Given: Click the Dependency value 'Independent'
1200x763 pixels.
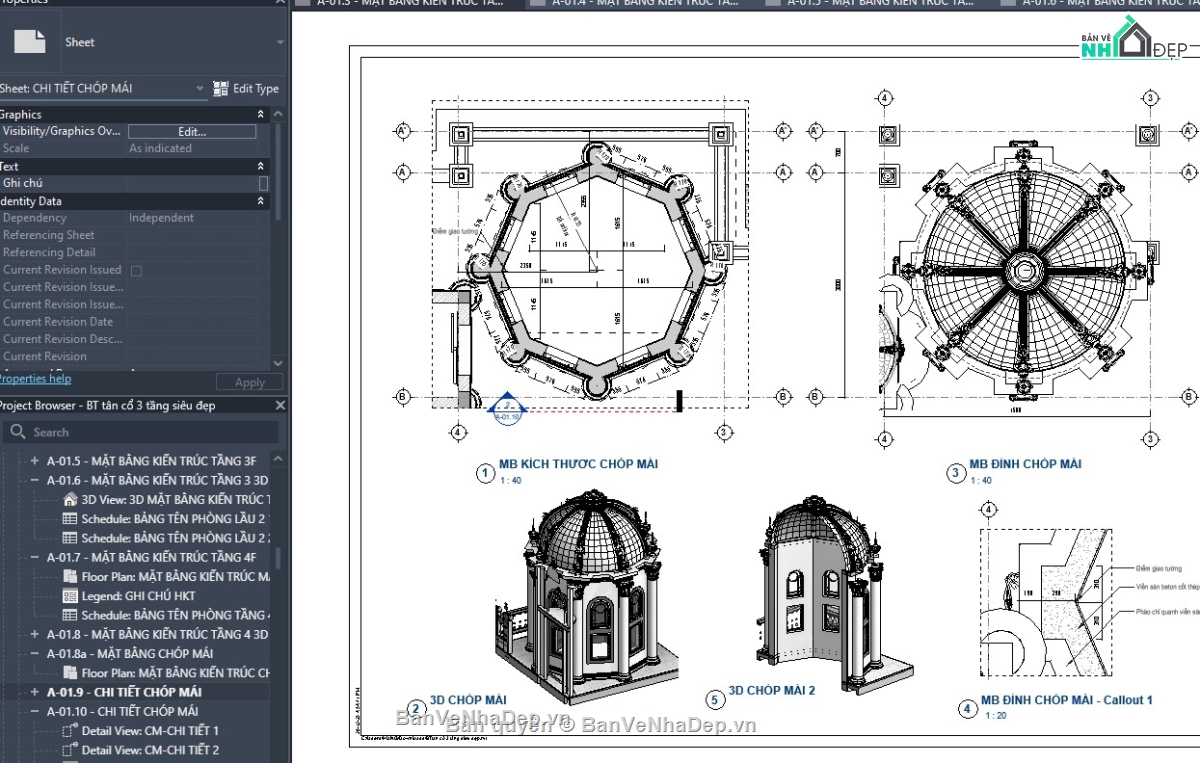Looking at the screenshot, I should (x=161, y=218).
